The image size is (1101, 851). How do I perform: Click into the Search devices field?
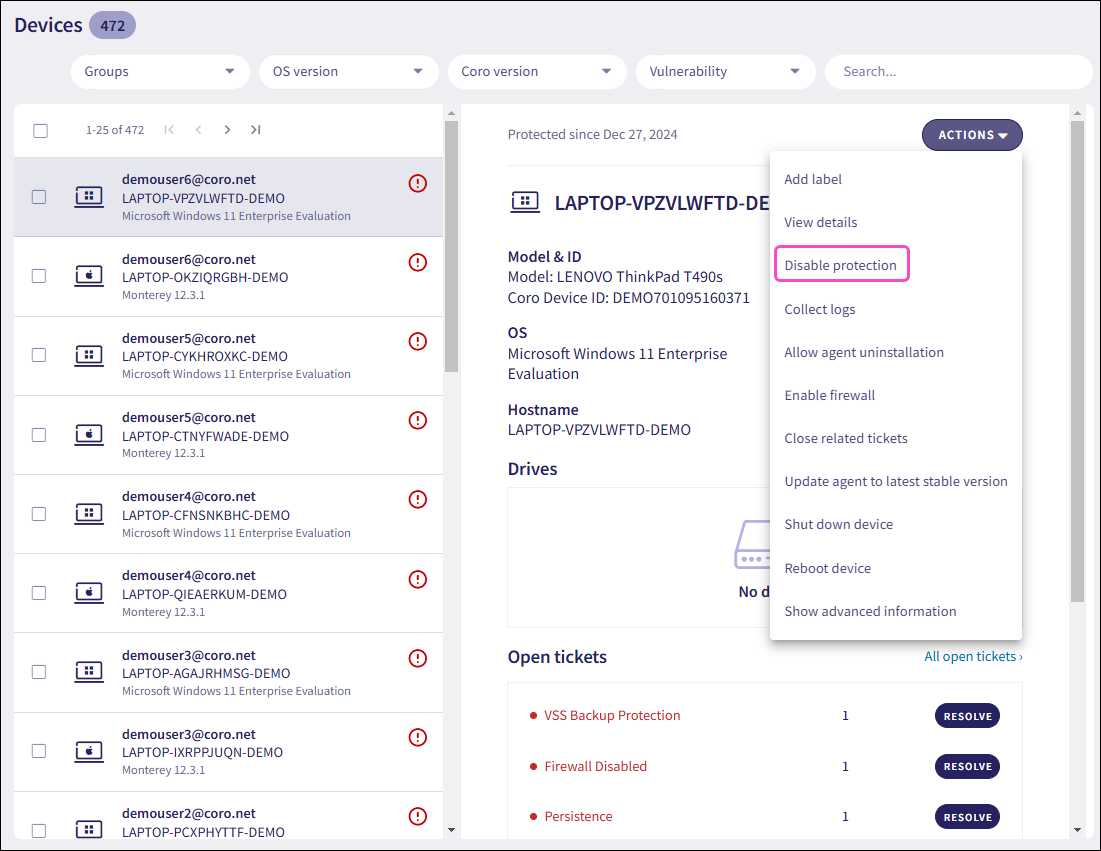click(x=956, y=72)
